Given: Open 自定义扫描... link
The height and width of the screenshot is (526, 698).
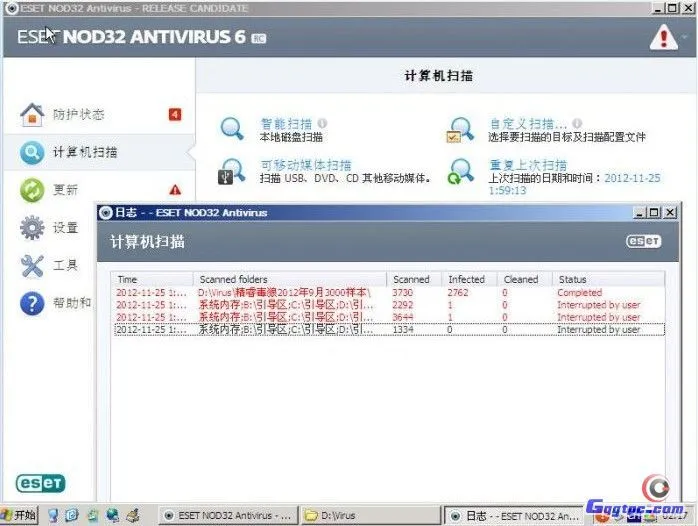Looking at the screenshot, I should tap(528, 123).
